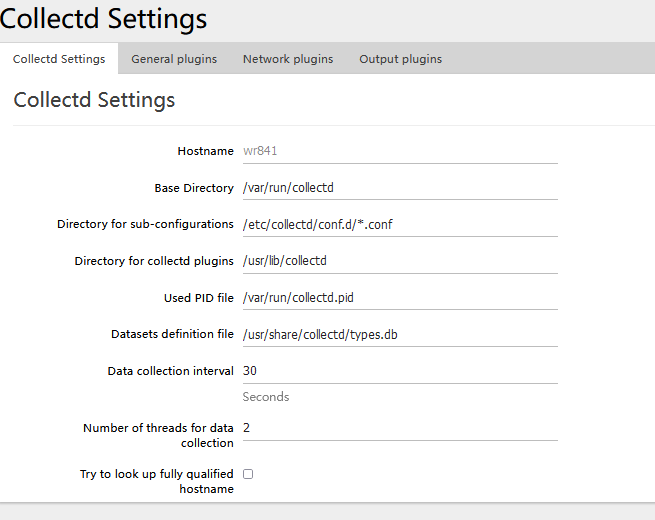Switch to the General plugins tab
Viewport: 655px width, 520px height.
point(174,59)
